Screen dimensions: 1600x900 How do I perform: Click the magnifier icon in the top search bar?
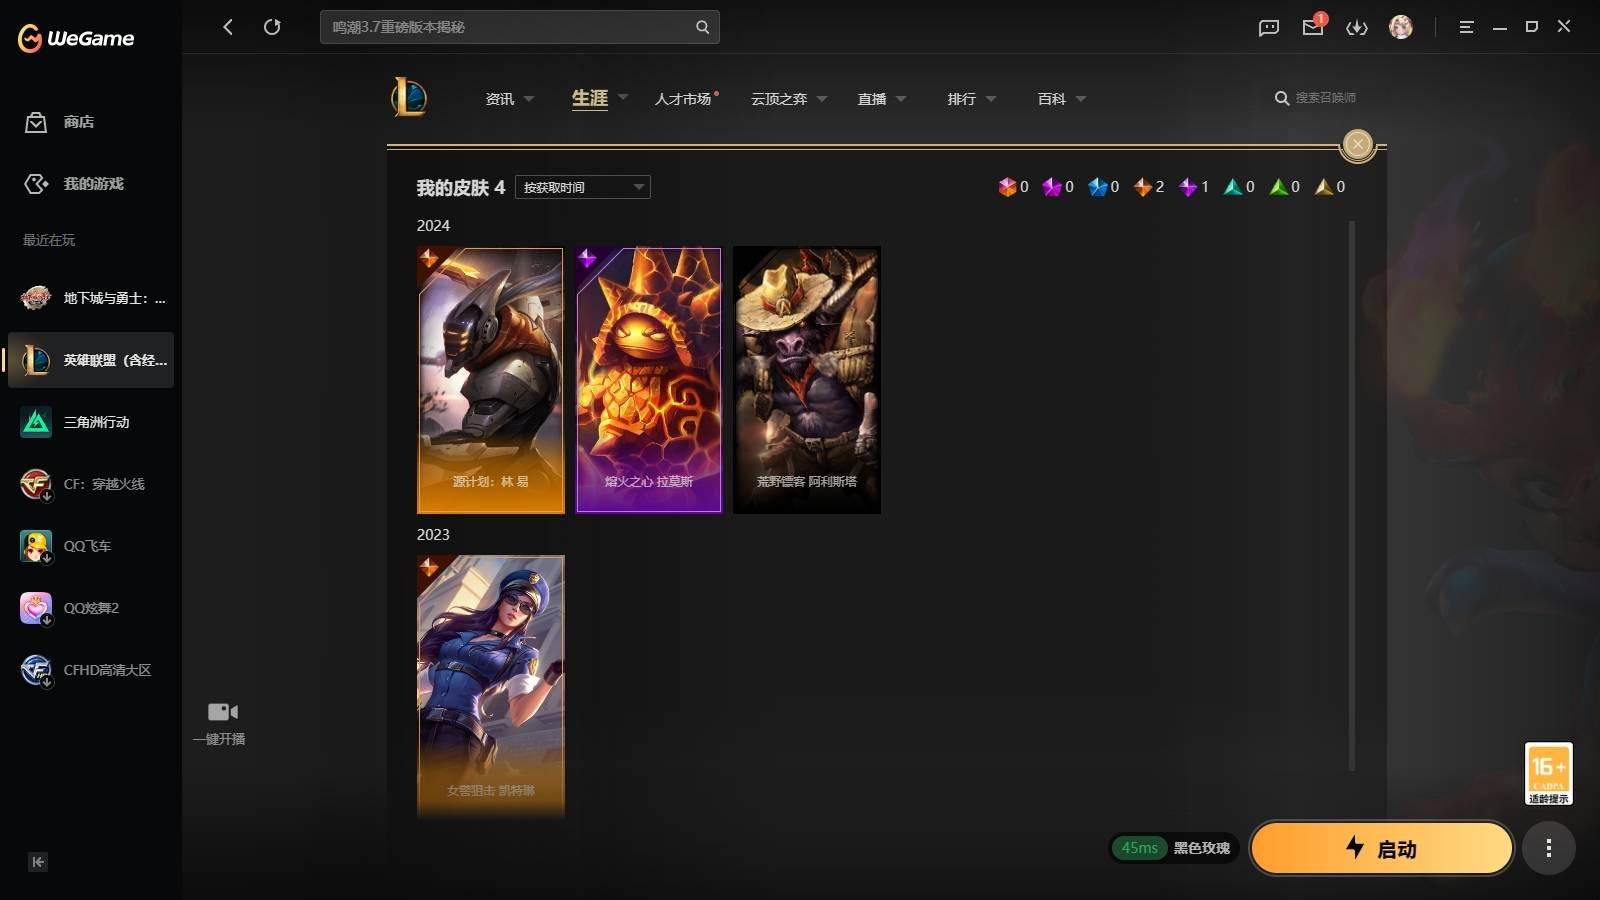tap(703, 27)
